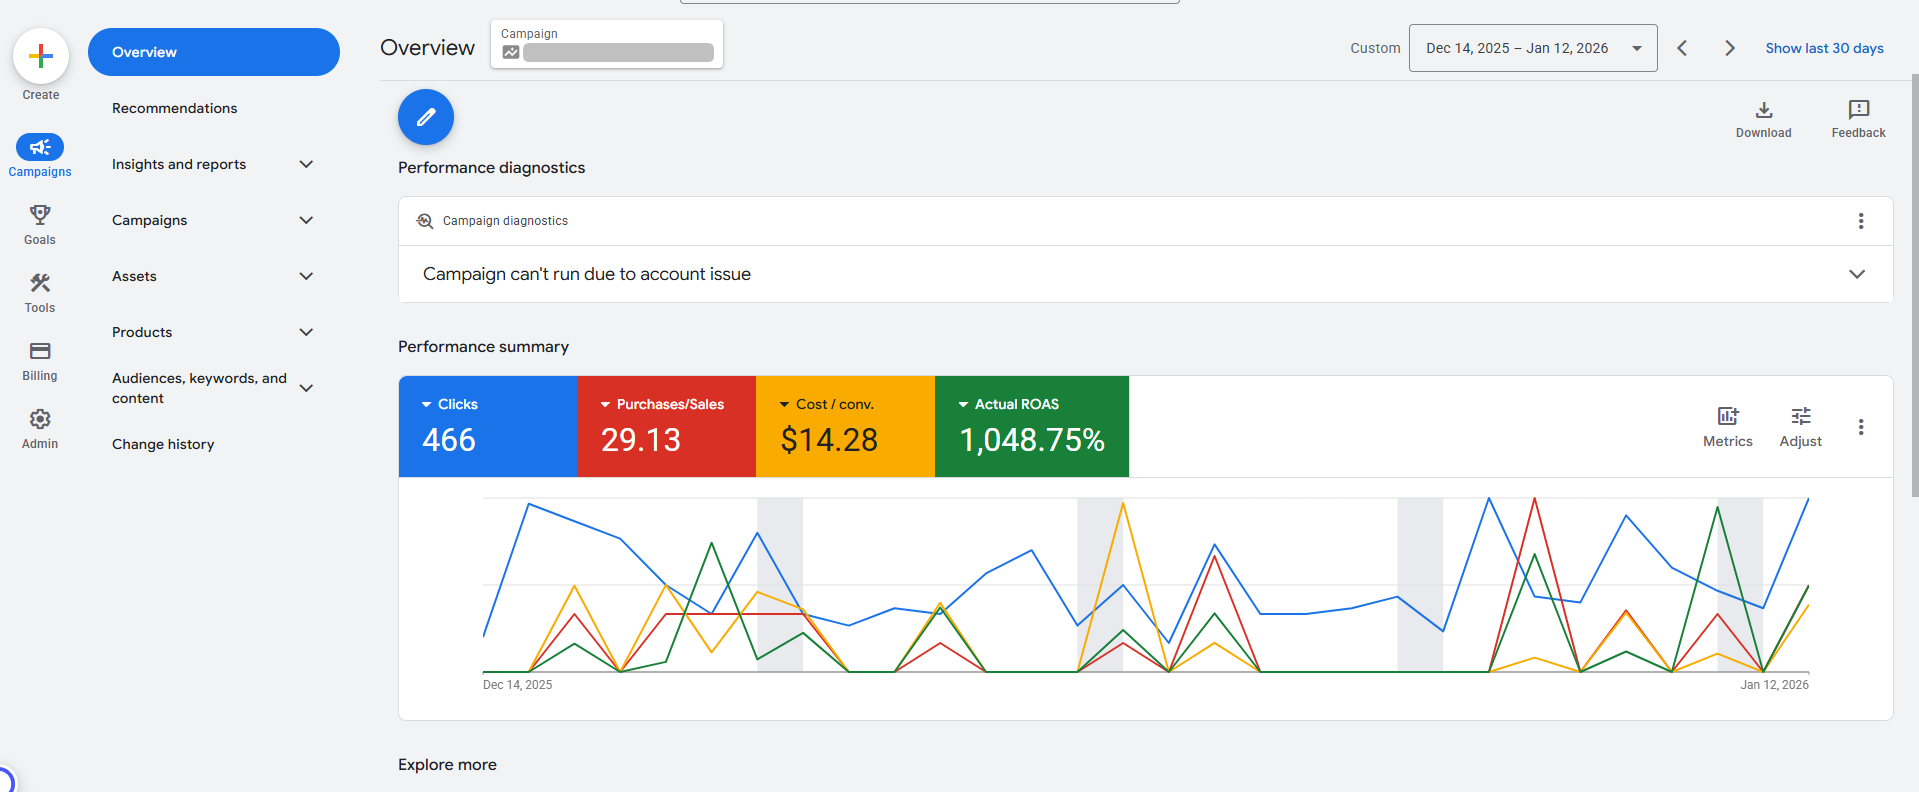Expand the Campaigns sidebar section

point(307,220)
